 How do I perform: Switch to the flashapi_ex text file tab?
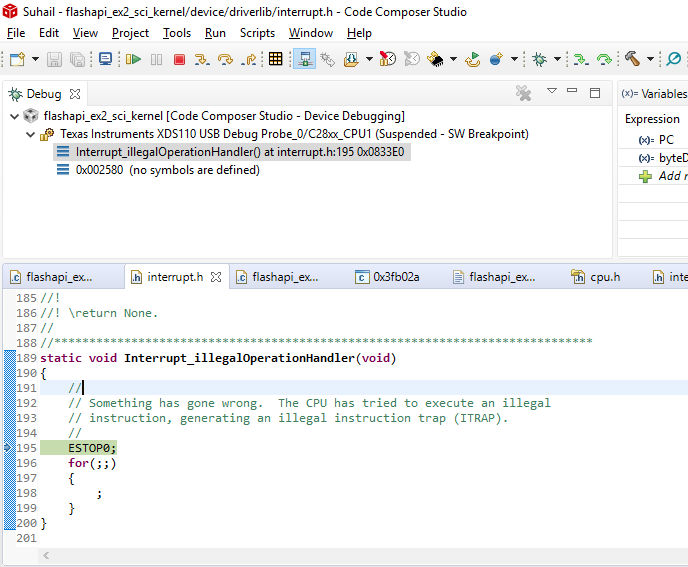[x=494, y=277]
